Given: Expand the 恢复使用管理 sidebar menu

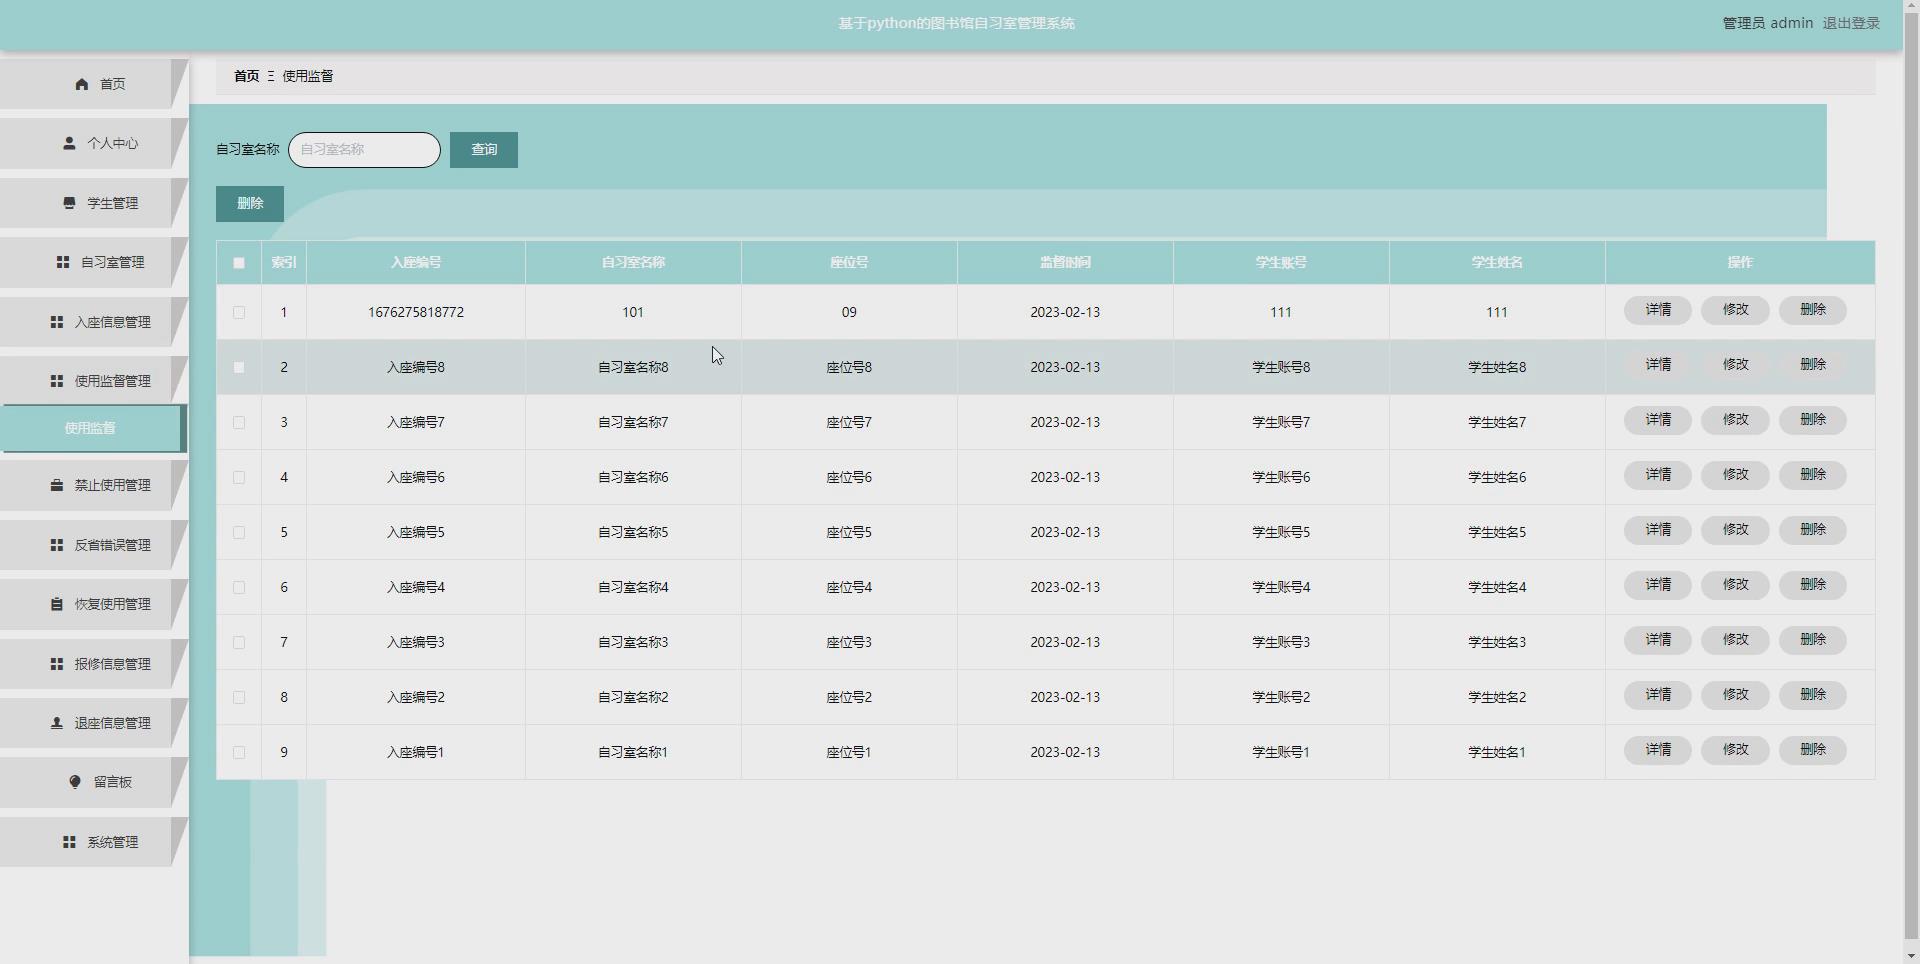Looking at the screenshot, I should click(92, 604).
